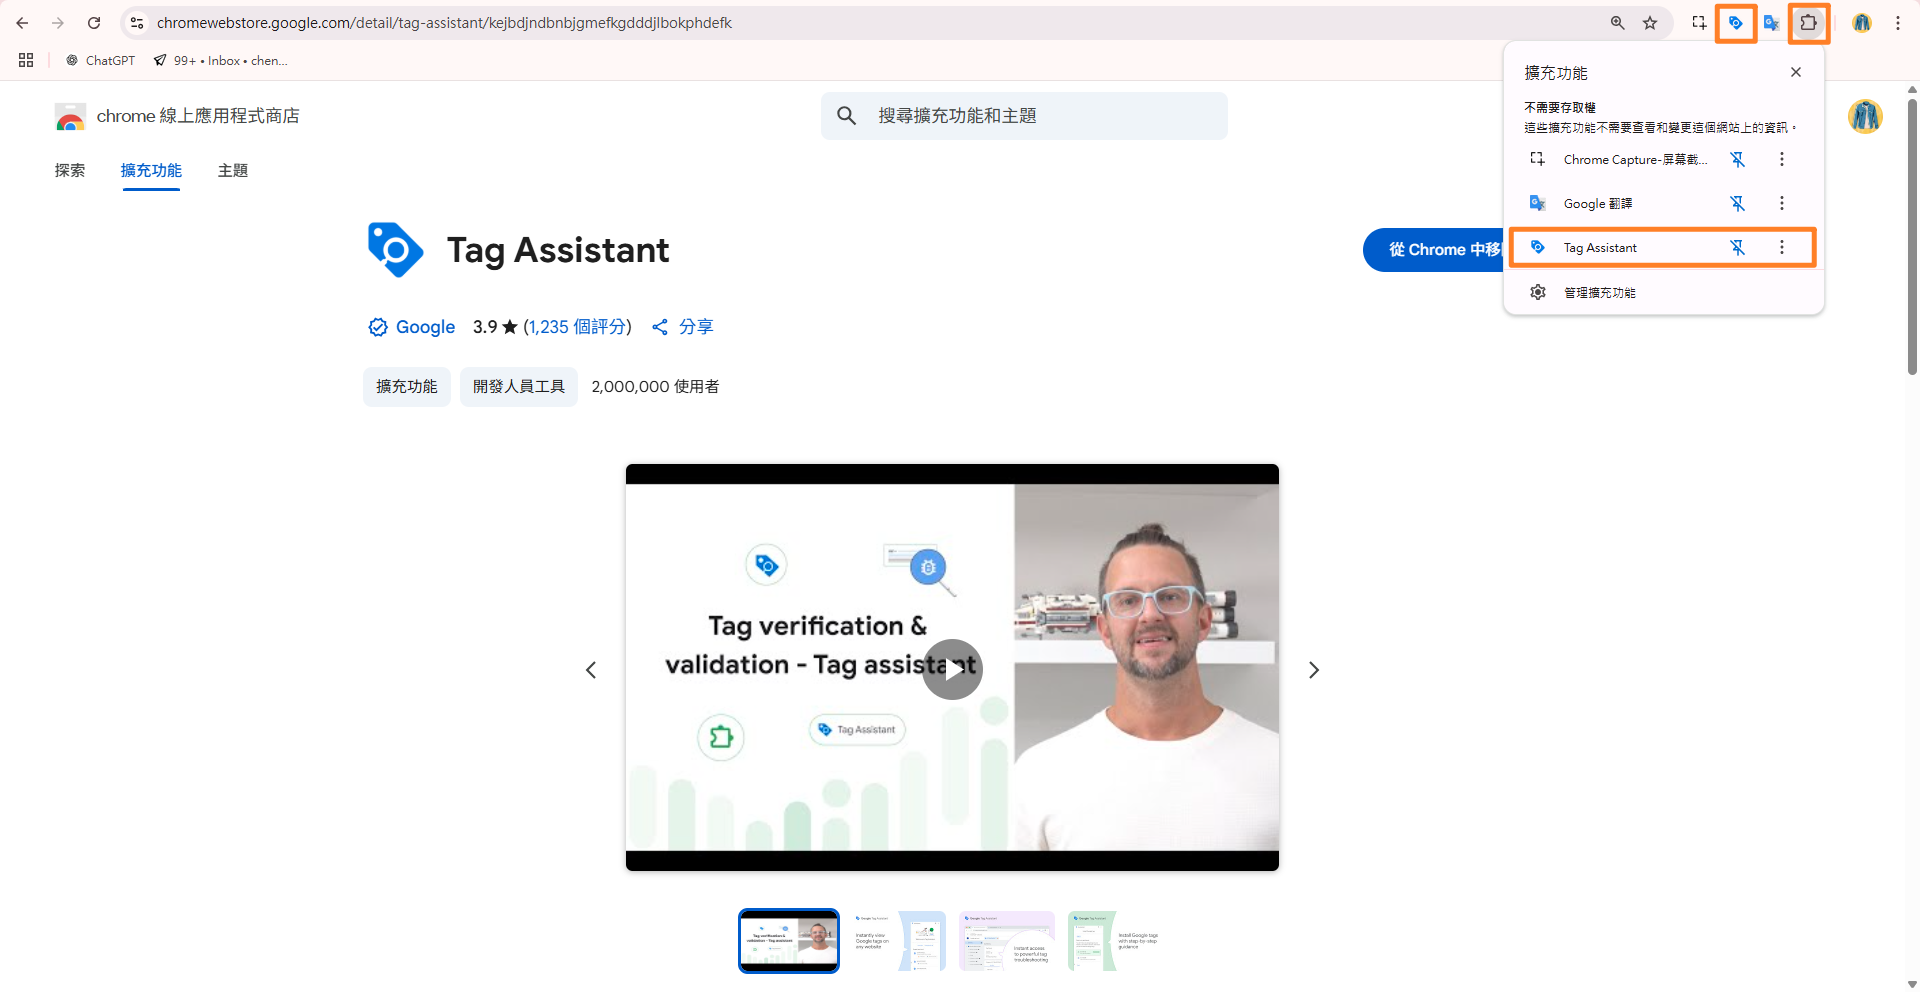Show the next carousel slide
The image size is (1920, 992).
coord(1314,670)
